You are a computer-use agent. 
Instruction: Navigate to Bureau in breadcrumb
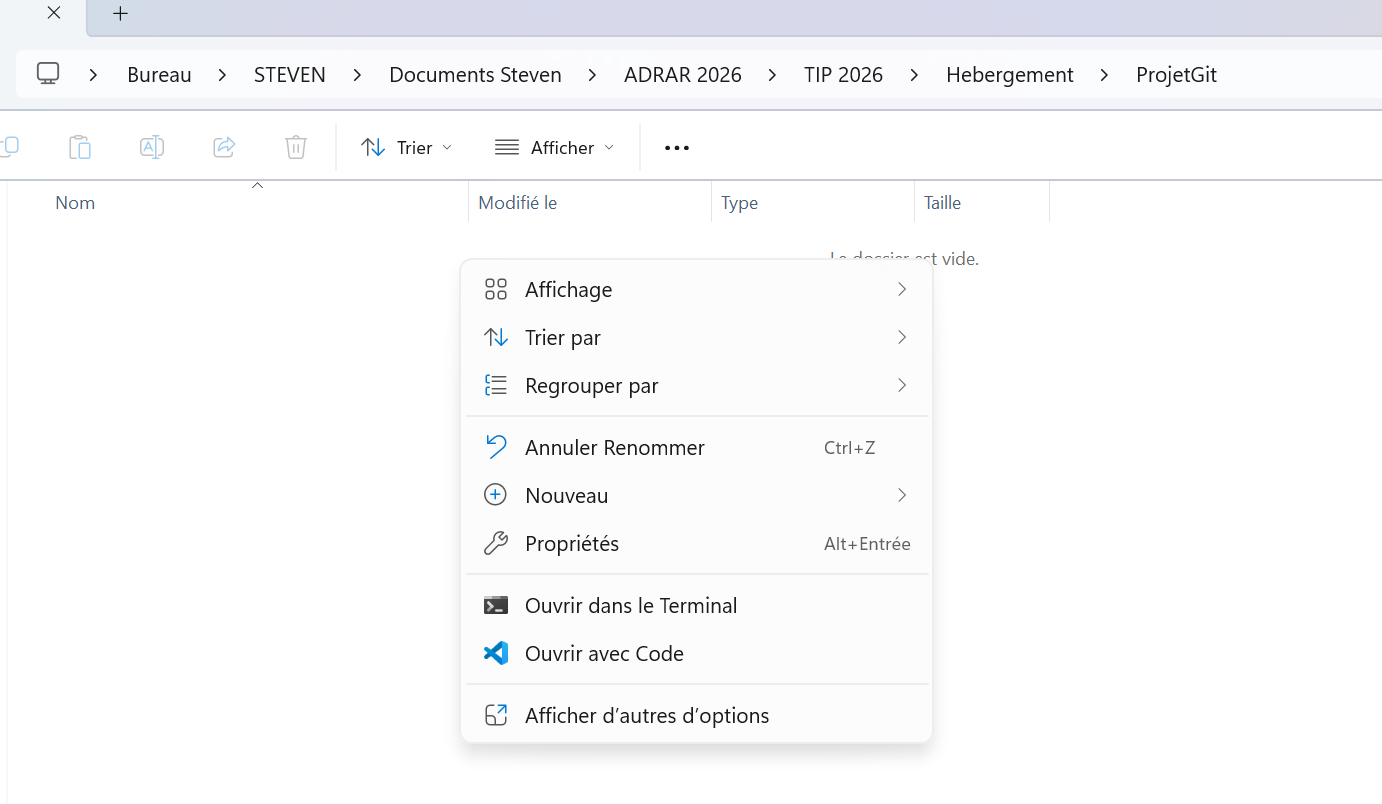click(x=159, y=75)
